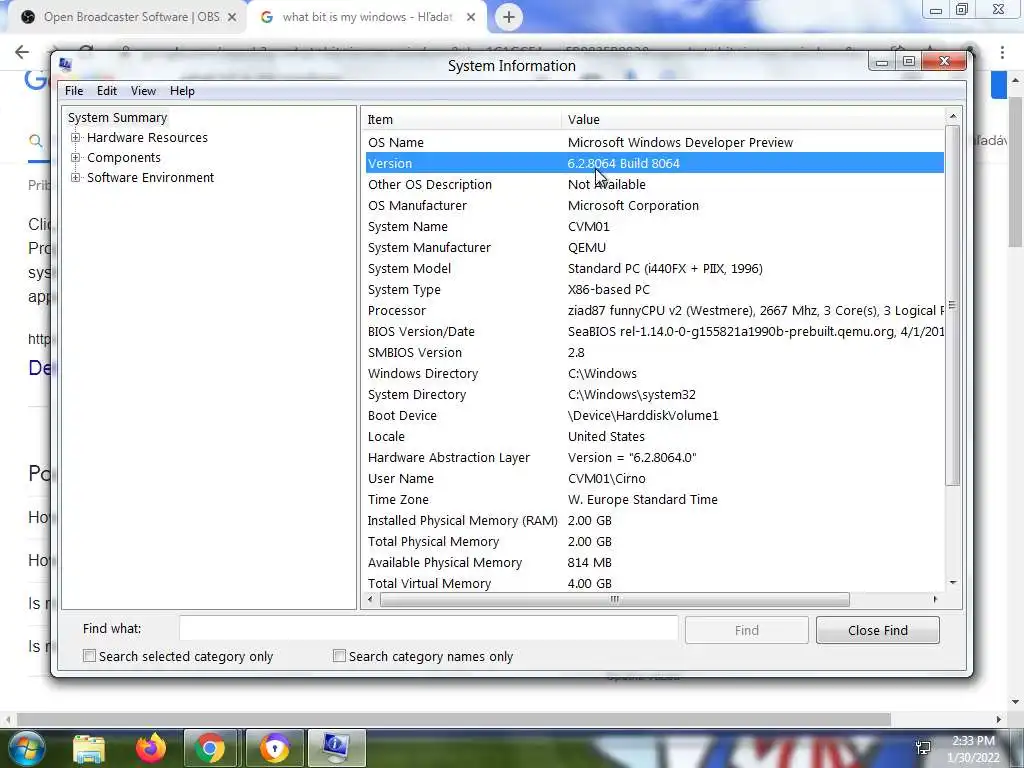Select System Information taskbar button
This screenshot has width=1024, height=768.
pos(336,748)
